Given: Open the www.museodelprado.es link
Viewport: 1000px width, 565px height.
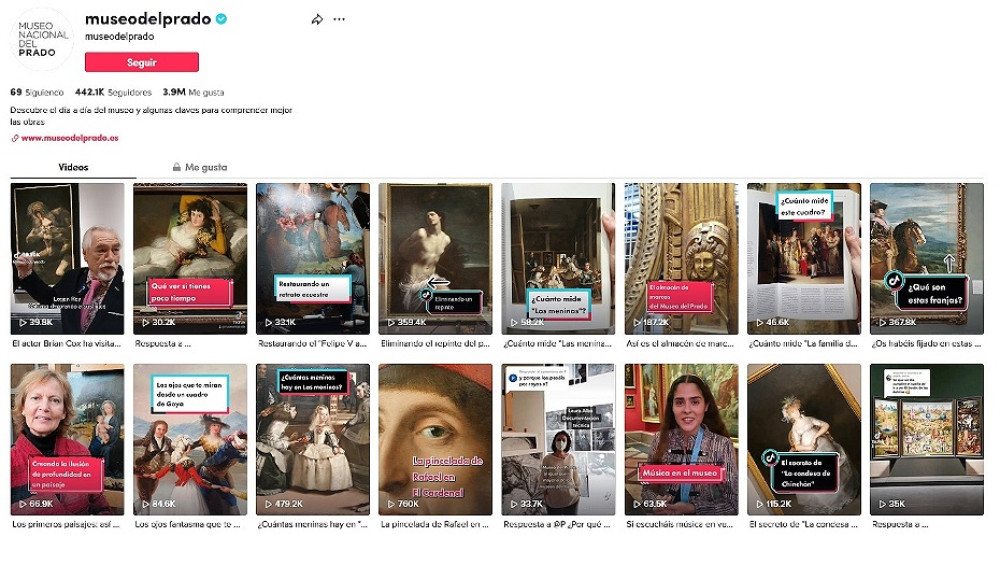Looking at the screenshot, I should click(70, 138).
